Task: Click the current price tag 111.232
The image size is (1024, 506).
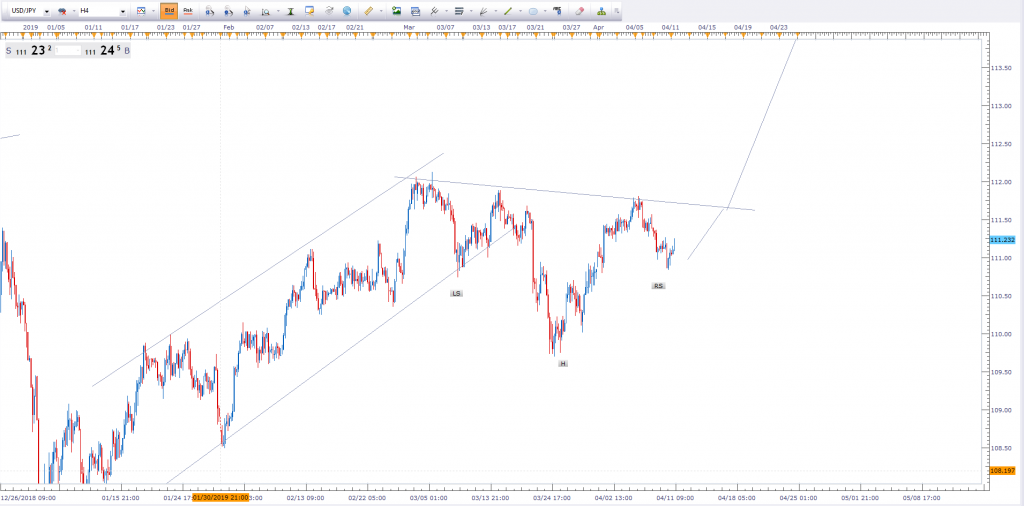Action: click(1005, 240)
